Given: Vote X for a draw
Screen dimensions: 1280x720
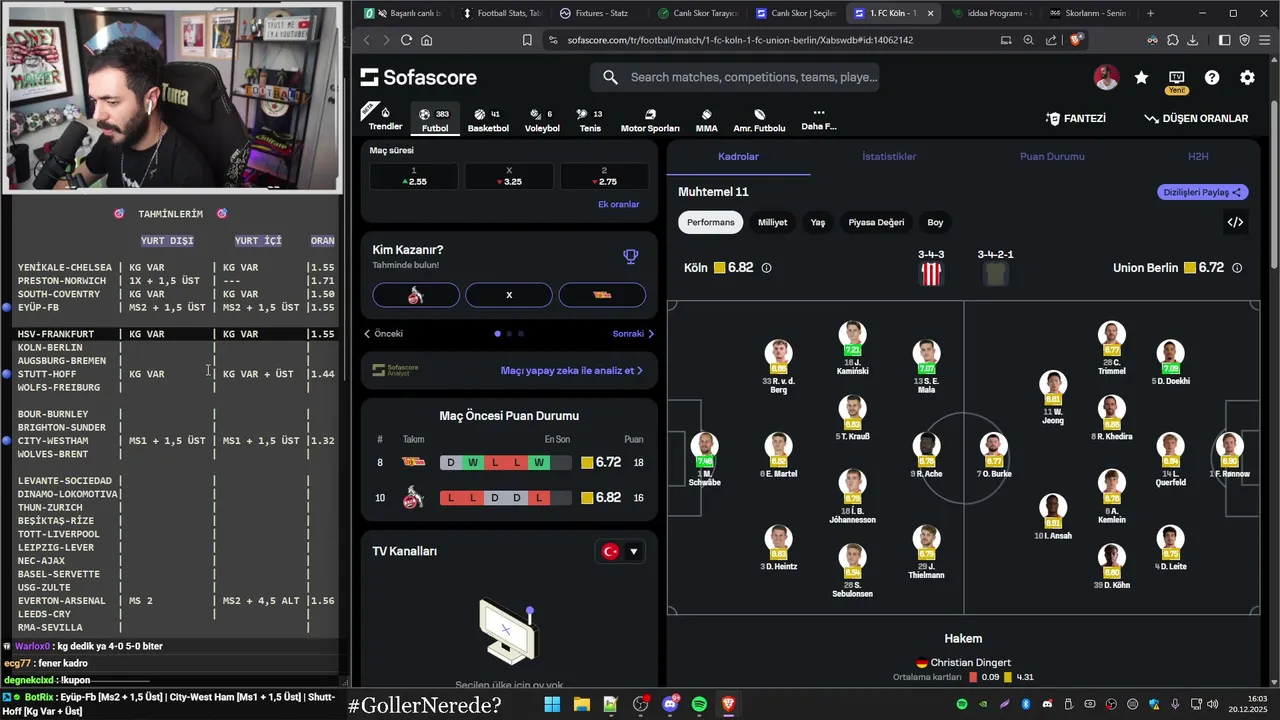Looking at the screenshot, I should click(x=509, y=295).
